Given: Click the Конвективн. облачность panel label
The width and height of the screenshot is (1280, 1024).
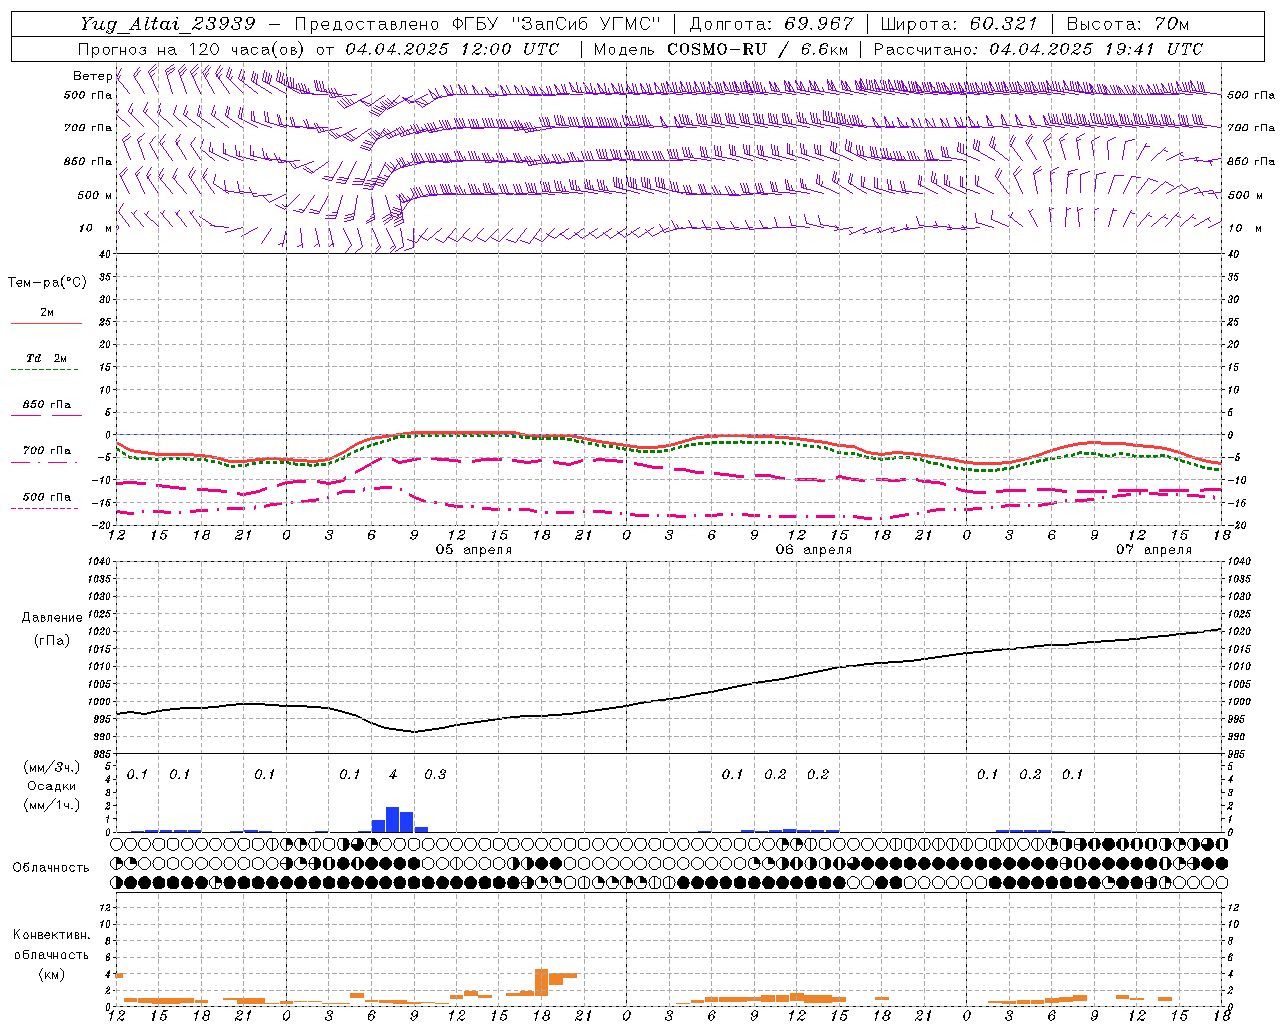Looking at the screenshot, I should pyautogui.click(x=52, y=945).
